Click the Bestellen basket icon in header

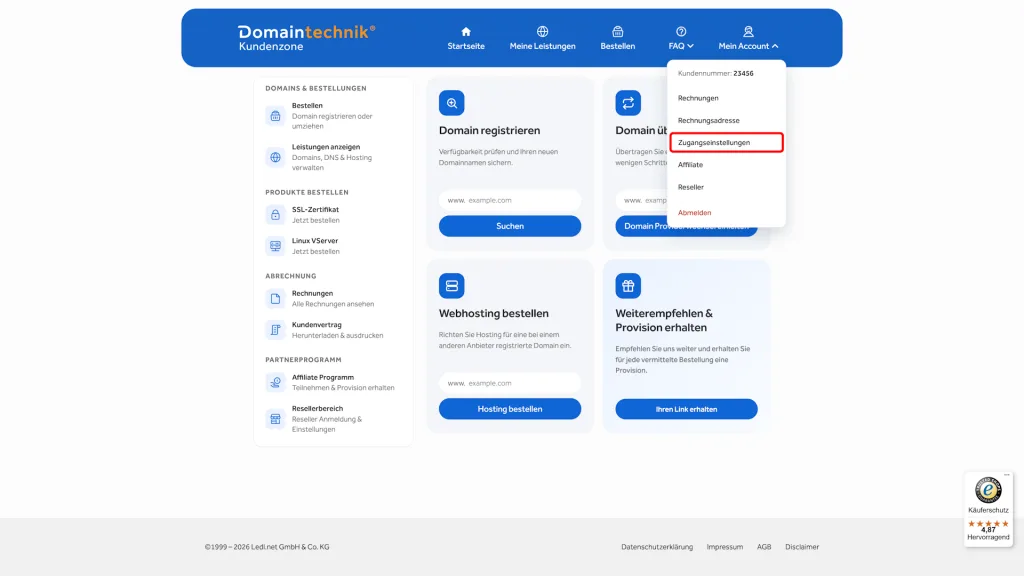coord(617,31)
